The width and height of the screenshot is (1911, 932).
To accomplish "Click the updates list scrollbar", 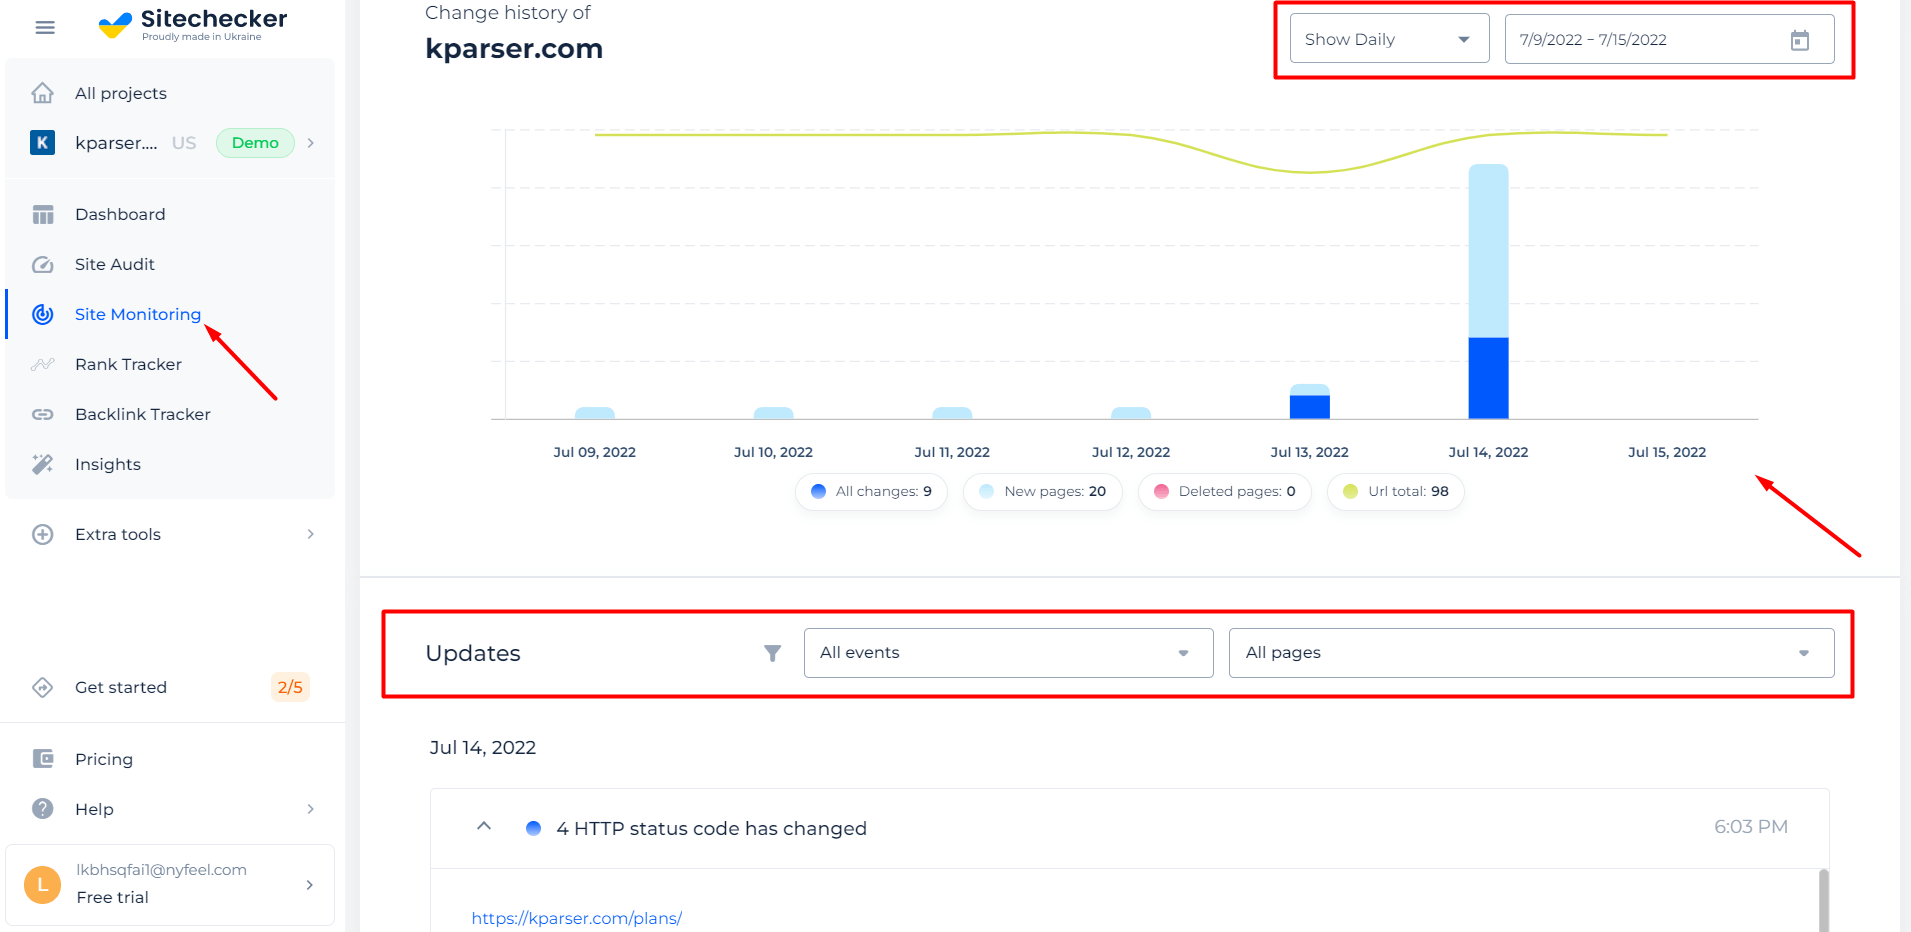I will (1823, 900).
